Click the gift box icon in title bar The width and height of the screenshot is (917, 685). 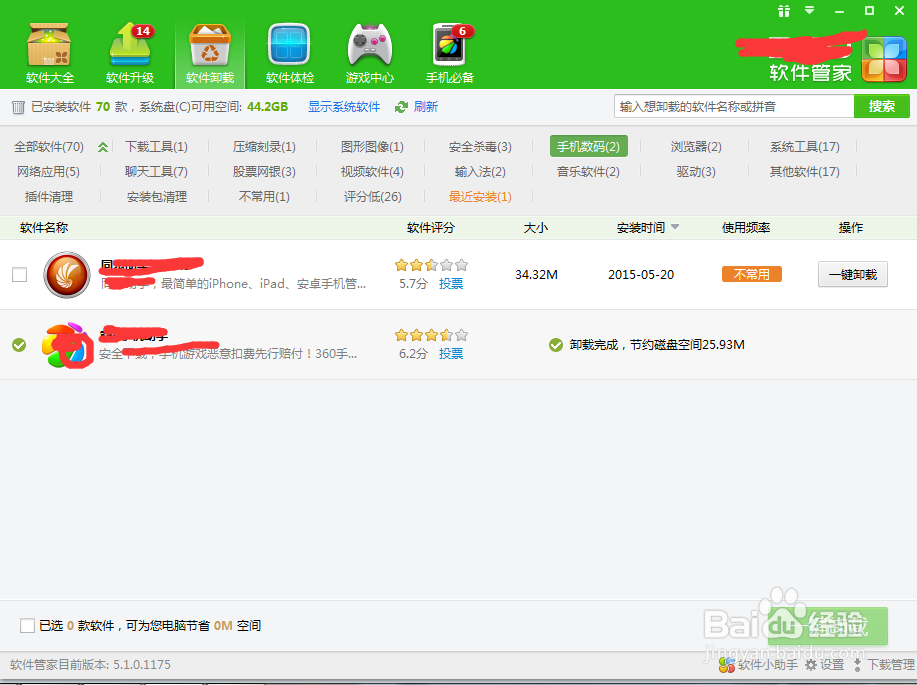tap(784, 11)
